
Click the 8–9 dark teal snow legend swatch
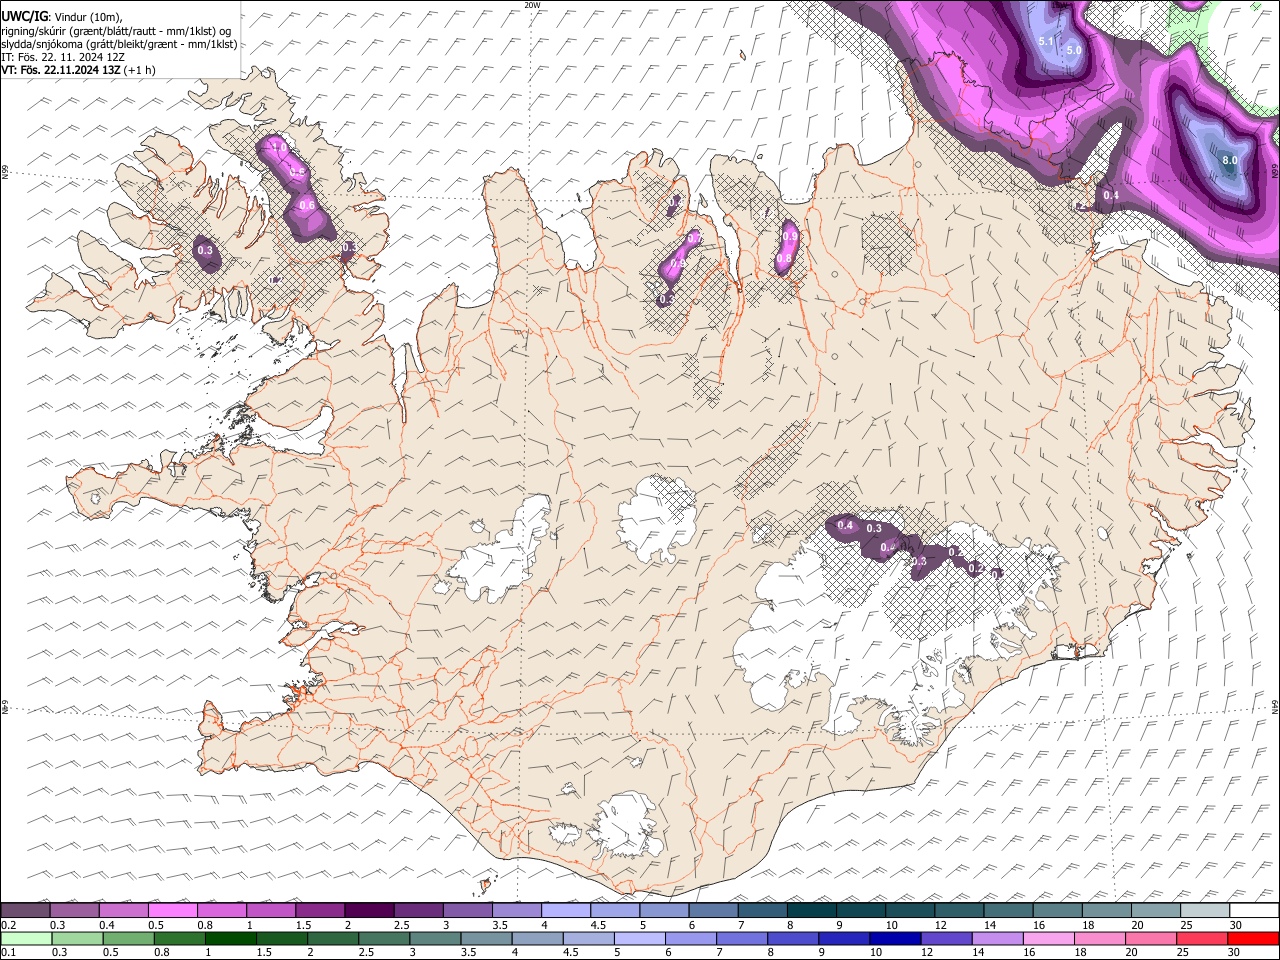tap(812, 911)
